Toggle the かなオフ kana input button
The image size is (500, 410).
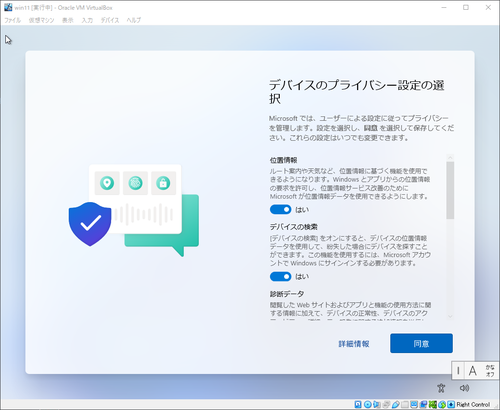click(x=490, y=371)
